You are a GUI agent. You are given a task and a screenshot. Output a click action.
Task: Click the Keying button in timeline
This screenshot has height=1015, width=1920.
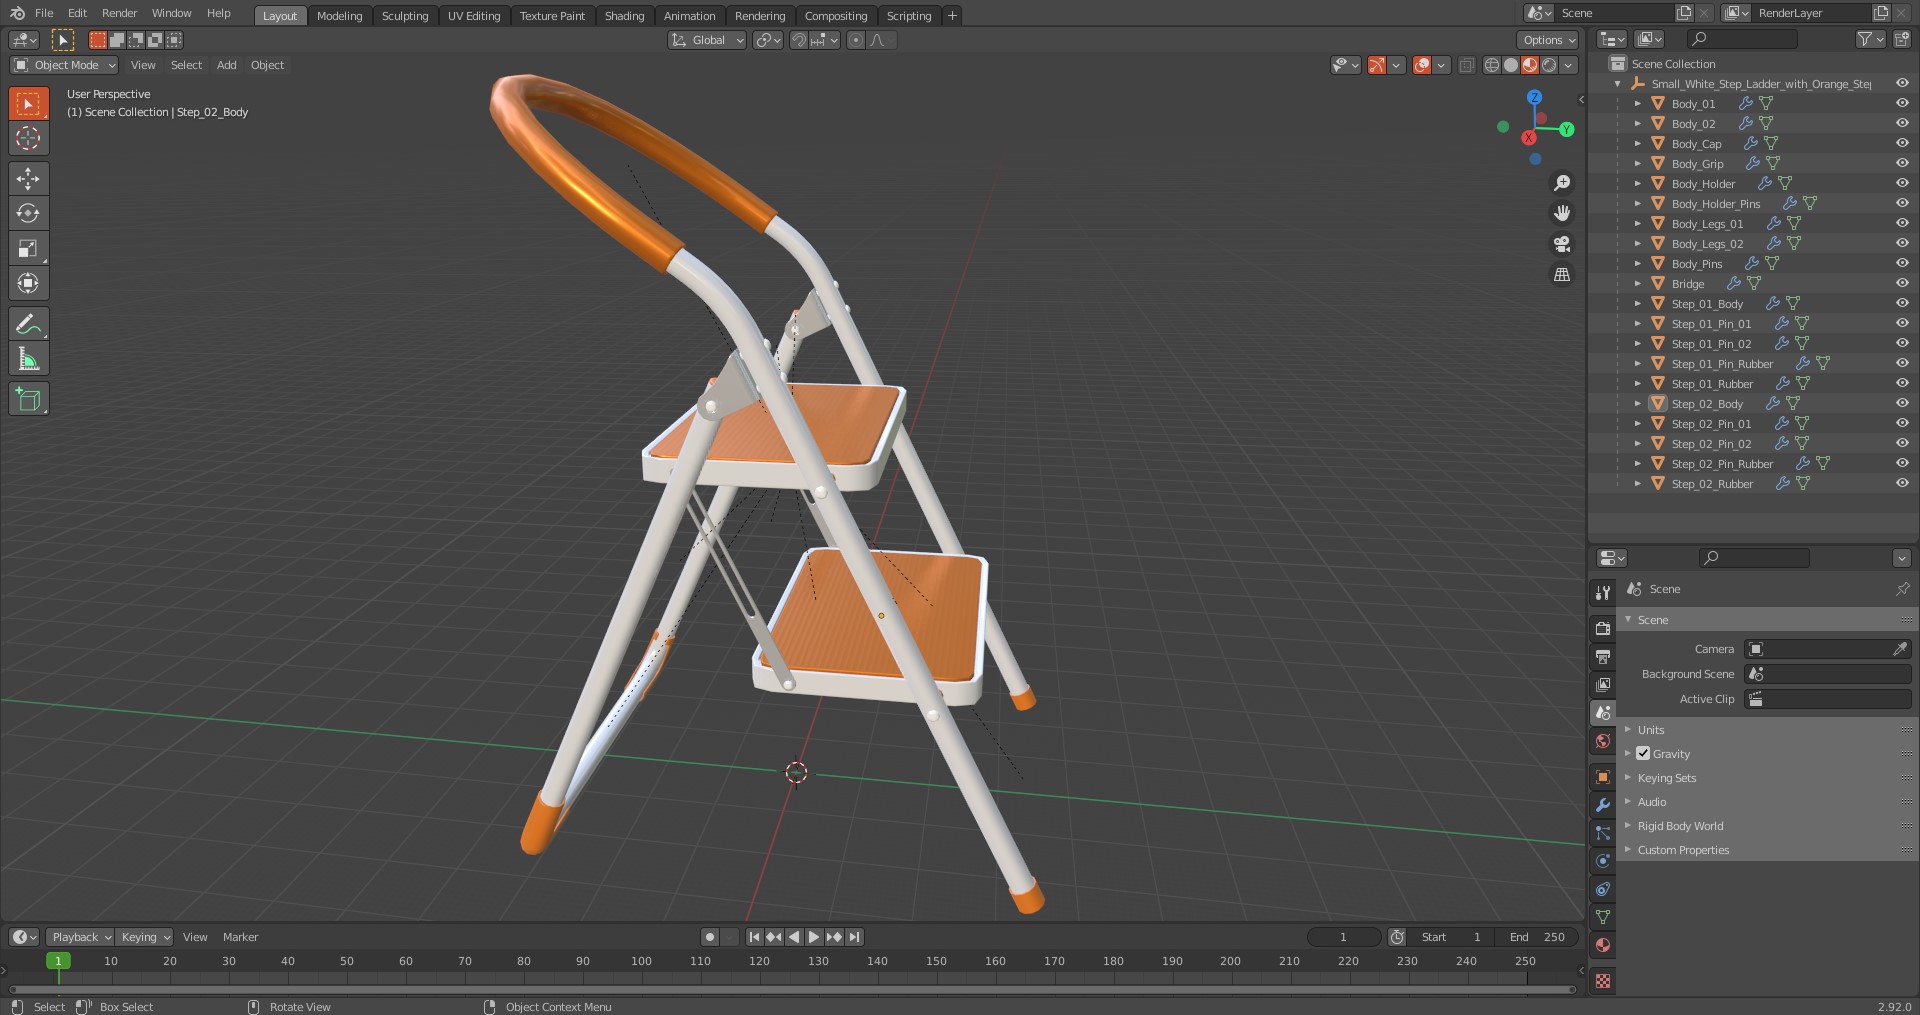145,937
